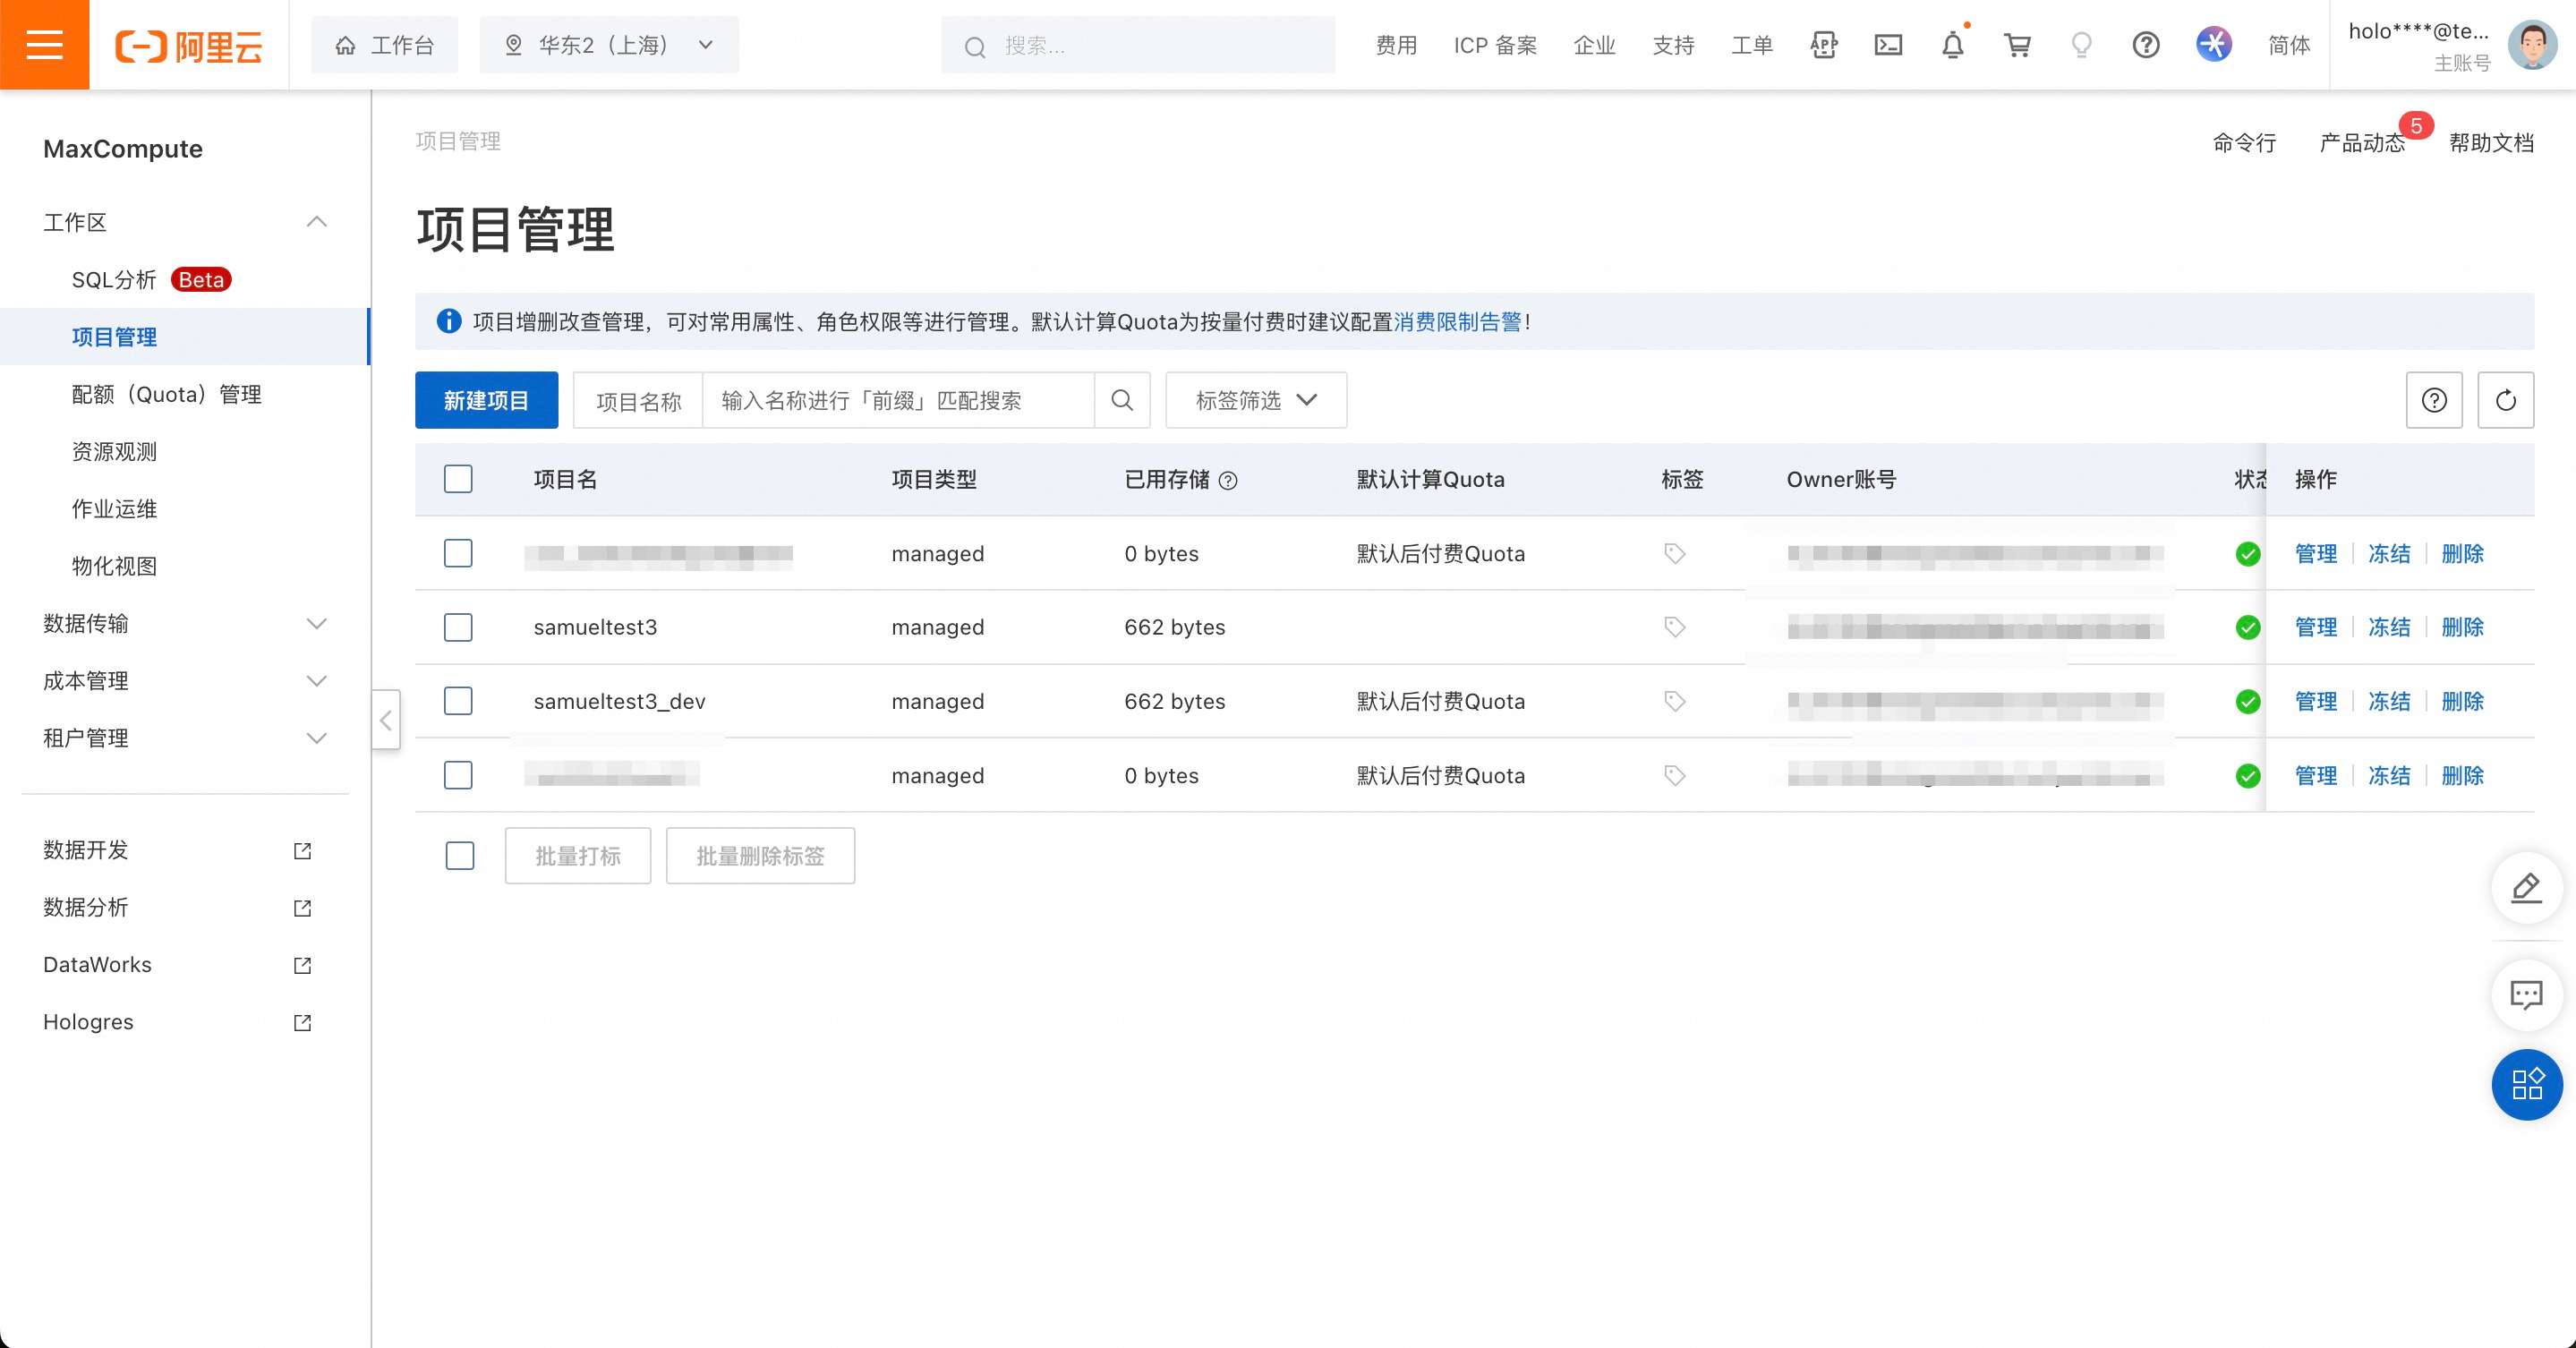This screenshot has height=1348, width=2576.
Task: Open the API tool icon in header
Action: click(x=1823, y=45)
